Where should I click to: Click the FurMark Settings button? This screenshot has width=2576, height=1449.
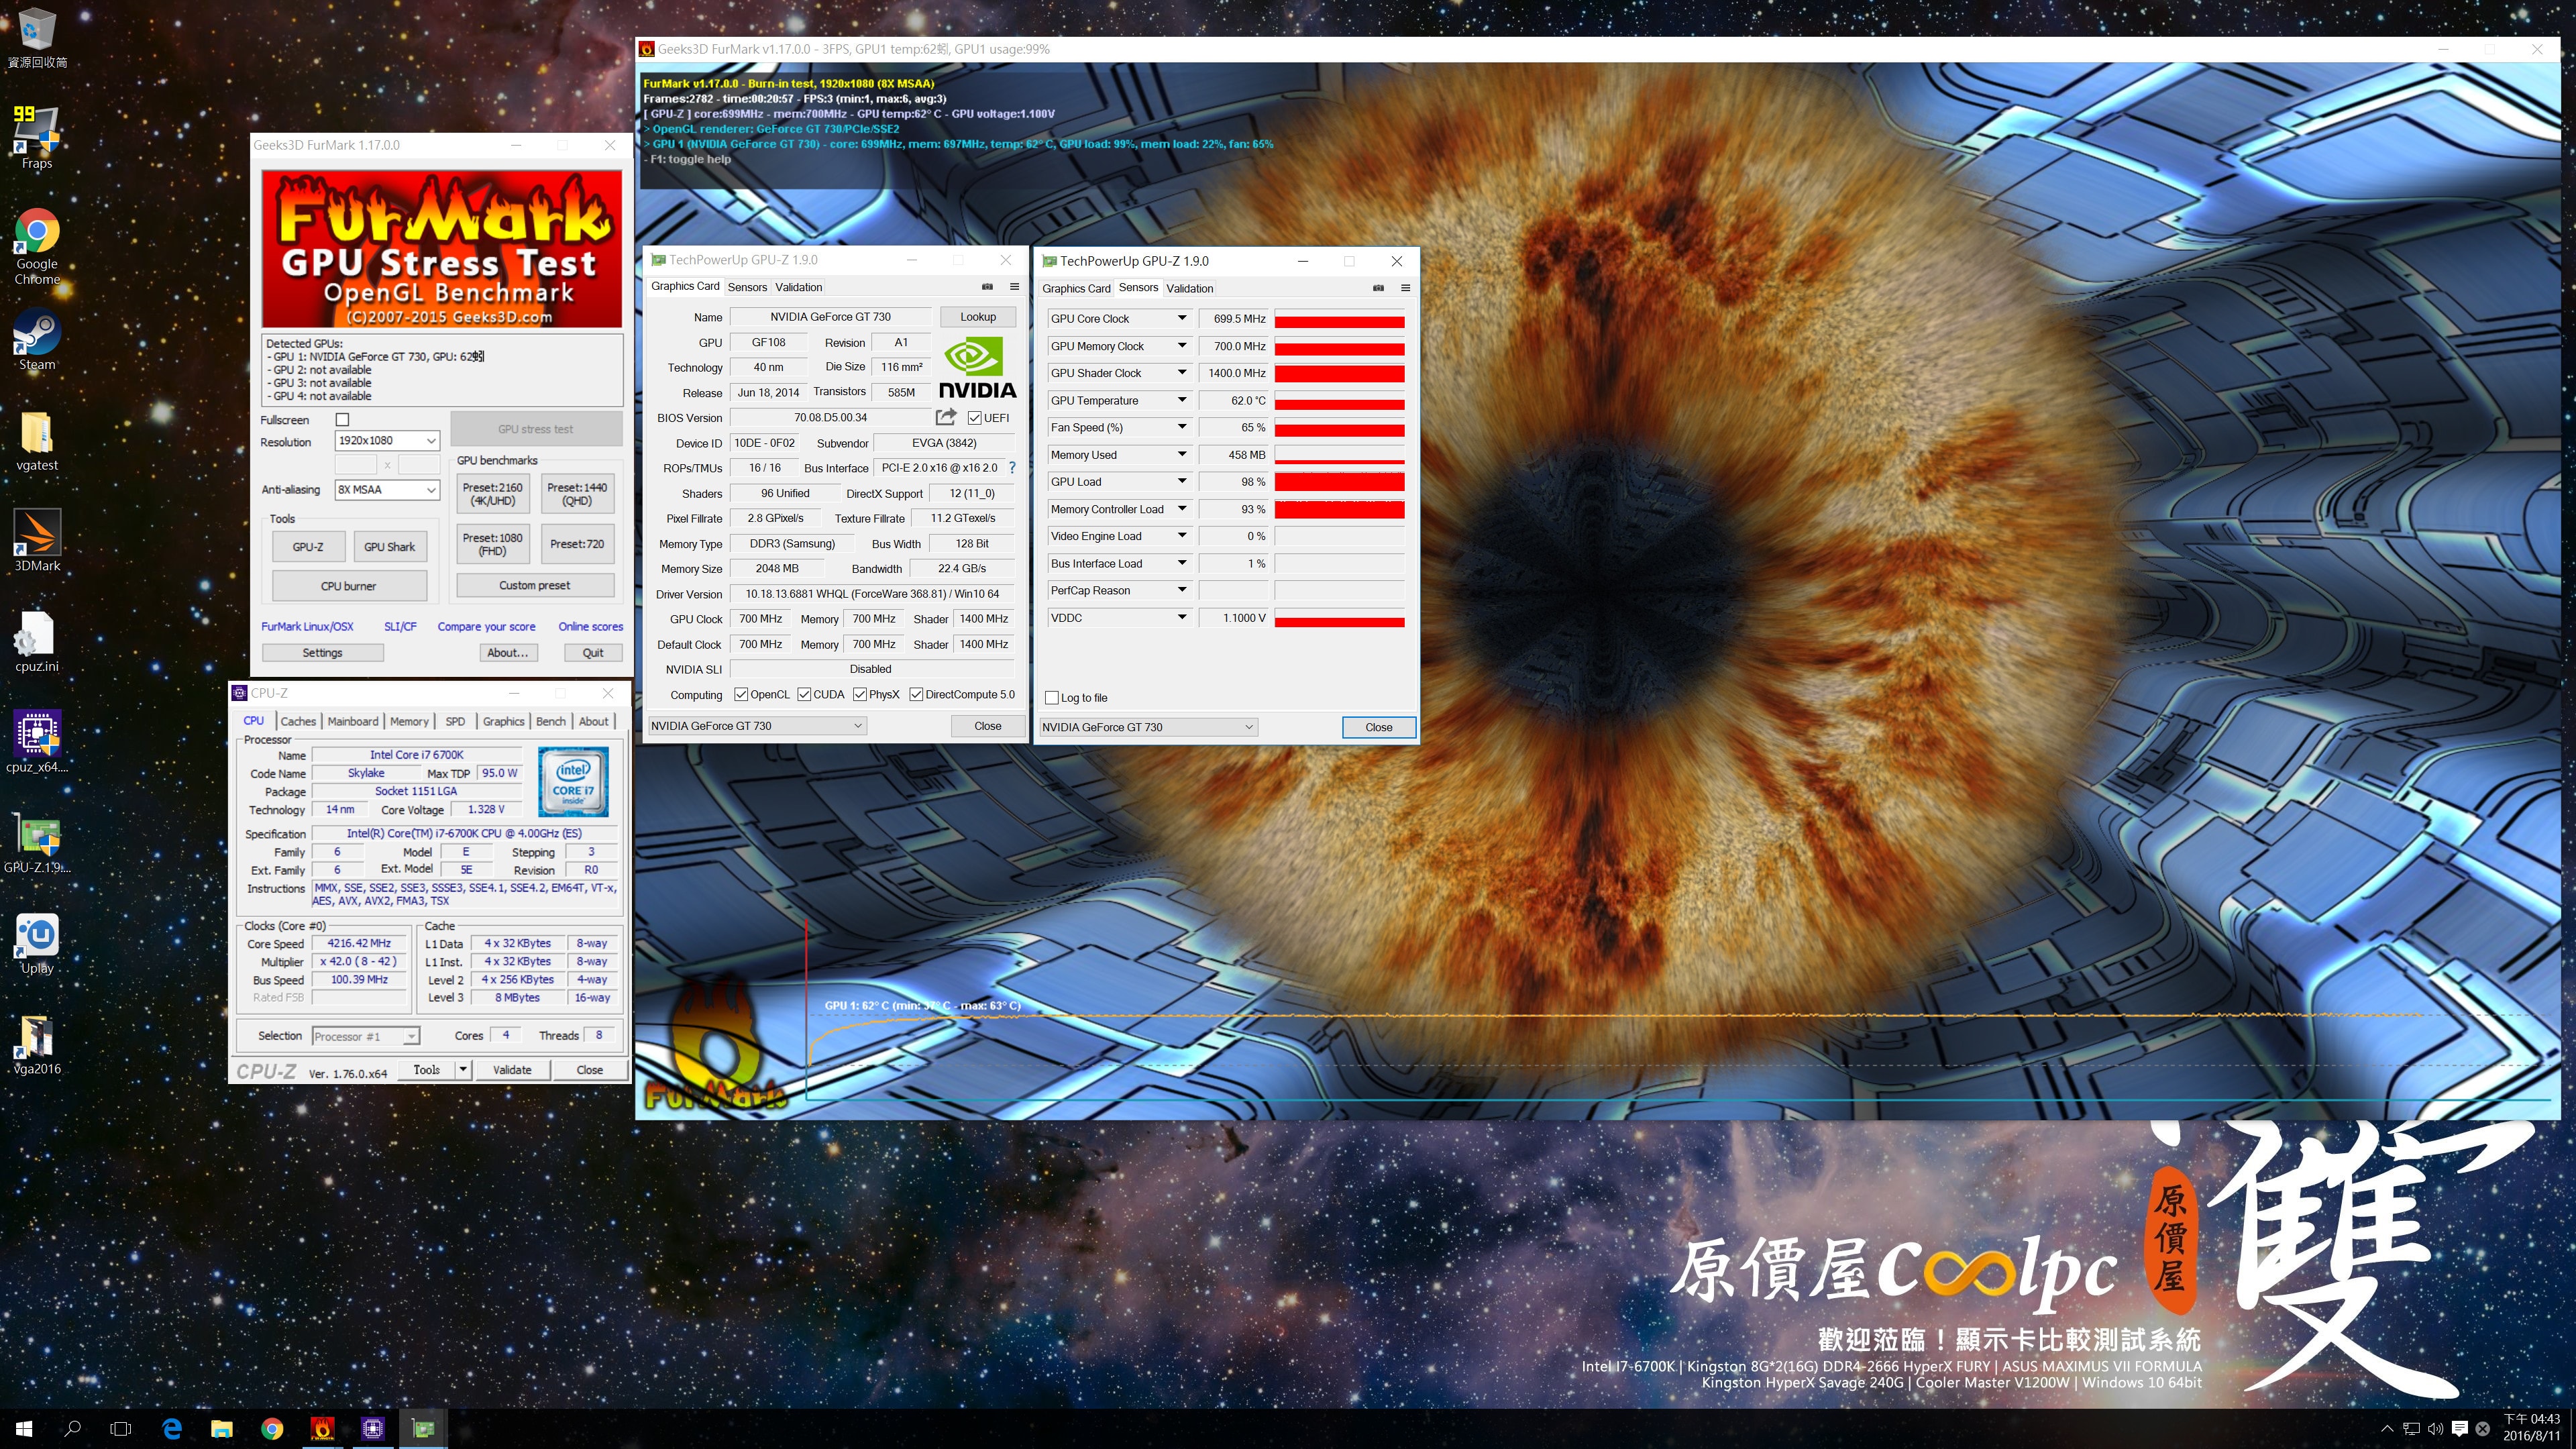point(322,653)
